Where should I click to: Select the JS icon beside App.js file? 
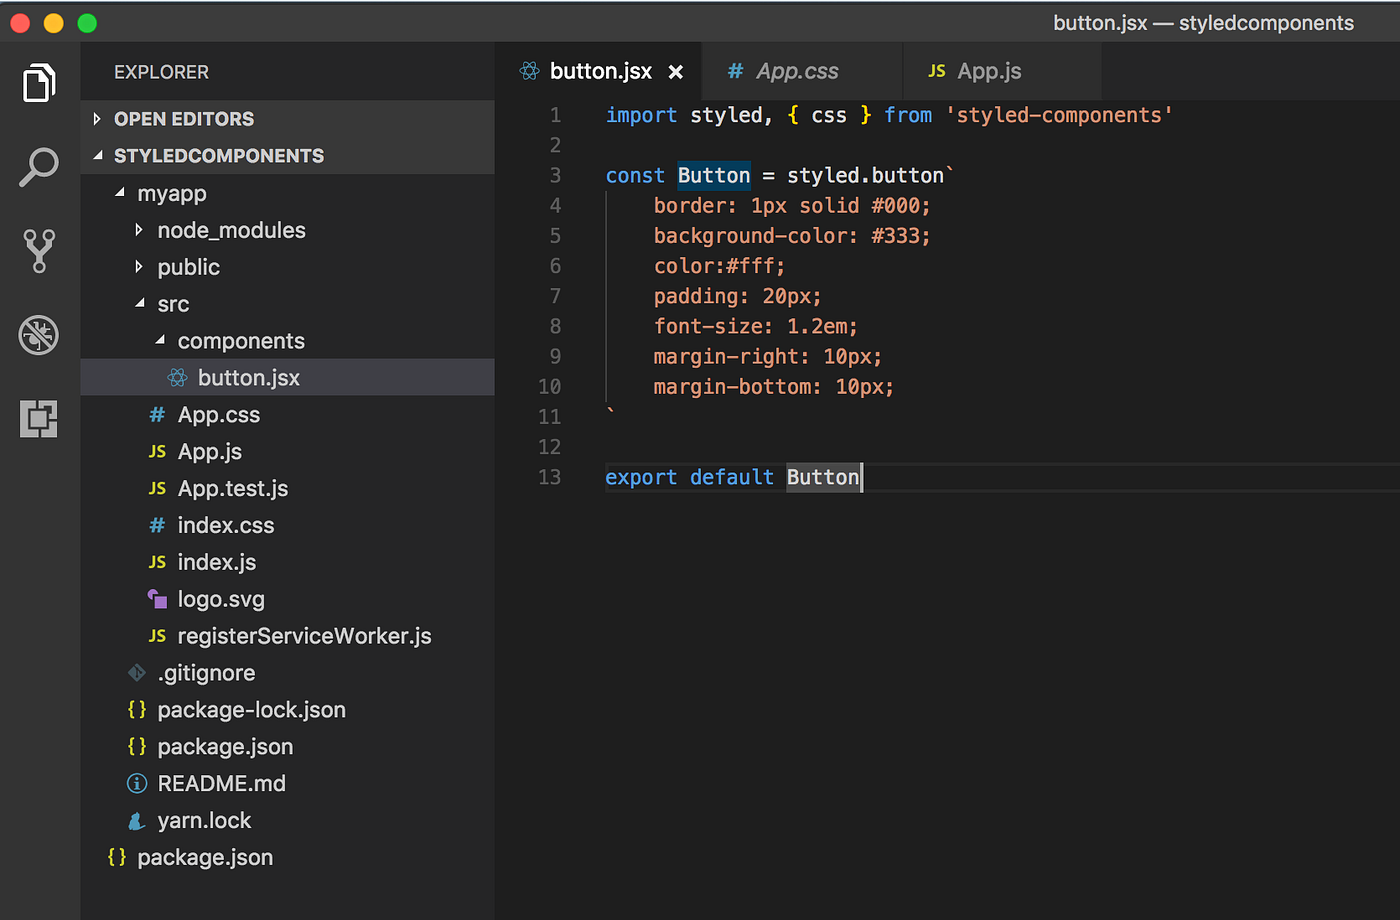pos(157,451)
